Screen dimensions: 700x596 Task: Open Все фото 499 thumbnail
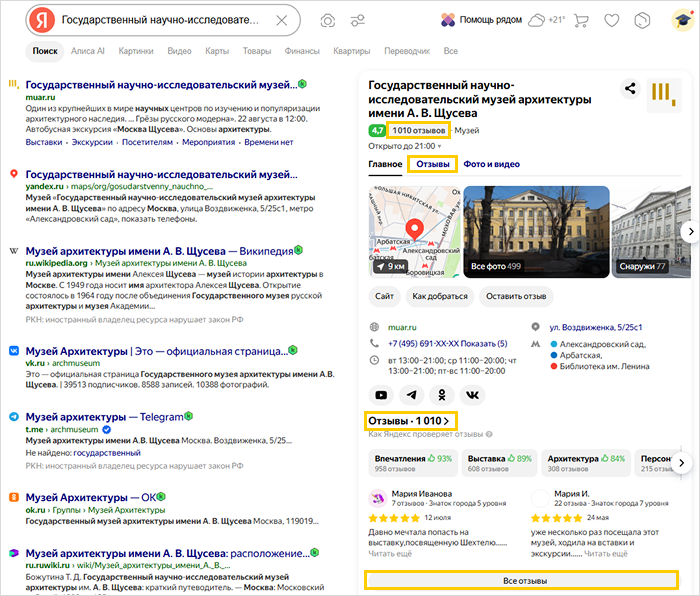tap(536, 232)
